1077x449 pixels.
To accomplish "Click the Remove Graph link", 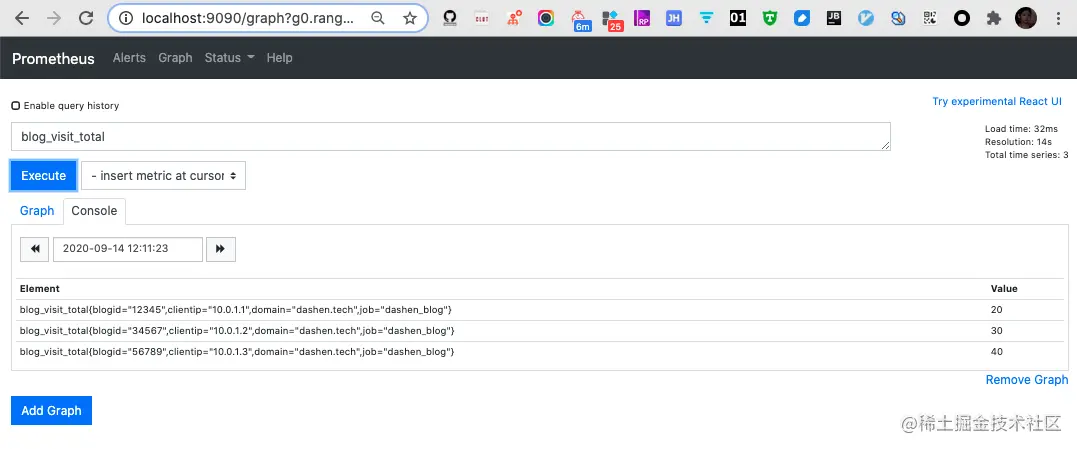I will [1027, 380].
